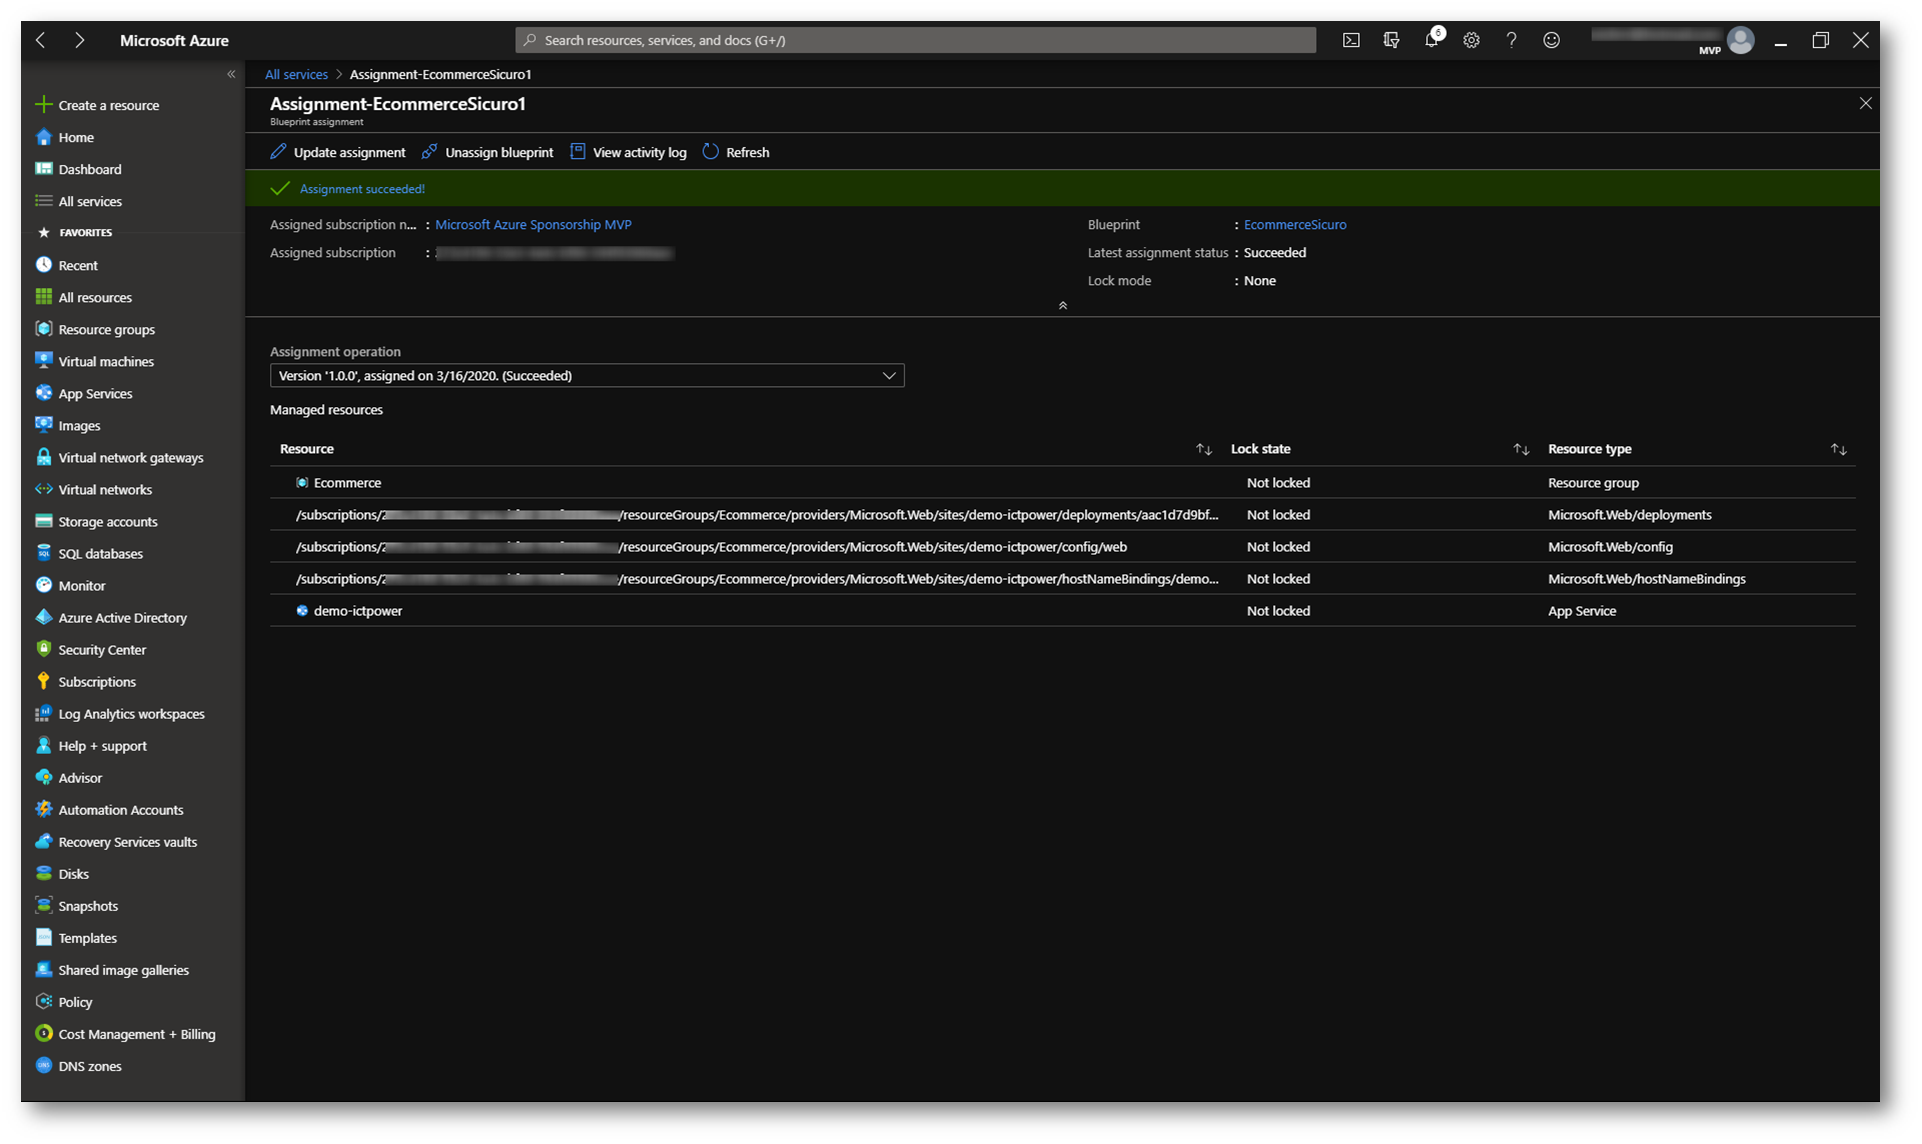Click the Microsoft.Web/deployments resource type cell

[x=1630, y=514]
